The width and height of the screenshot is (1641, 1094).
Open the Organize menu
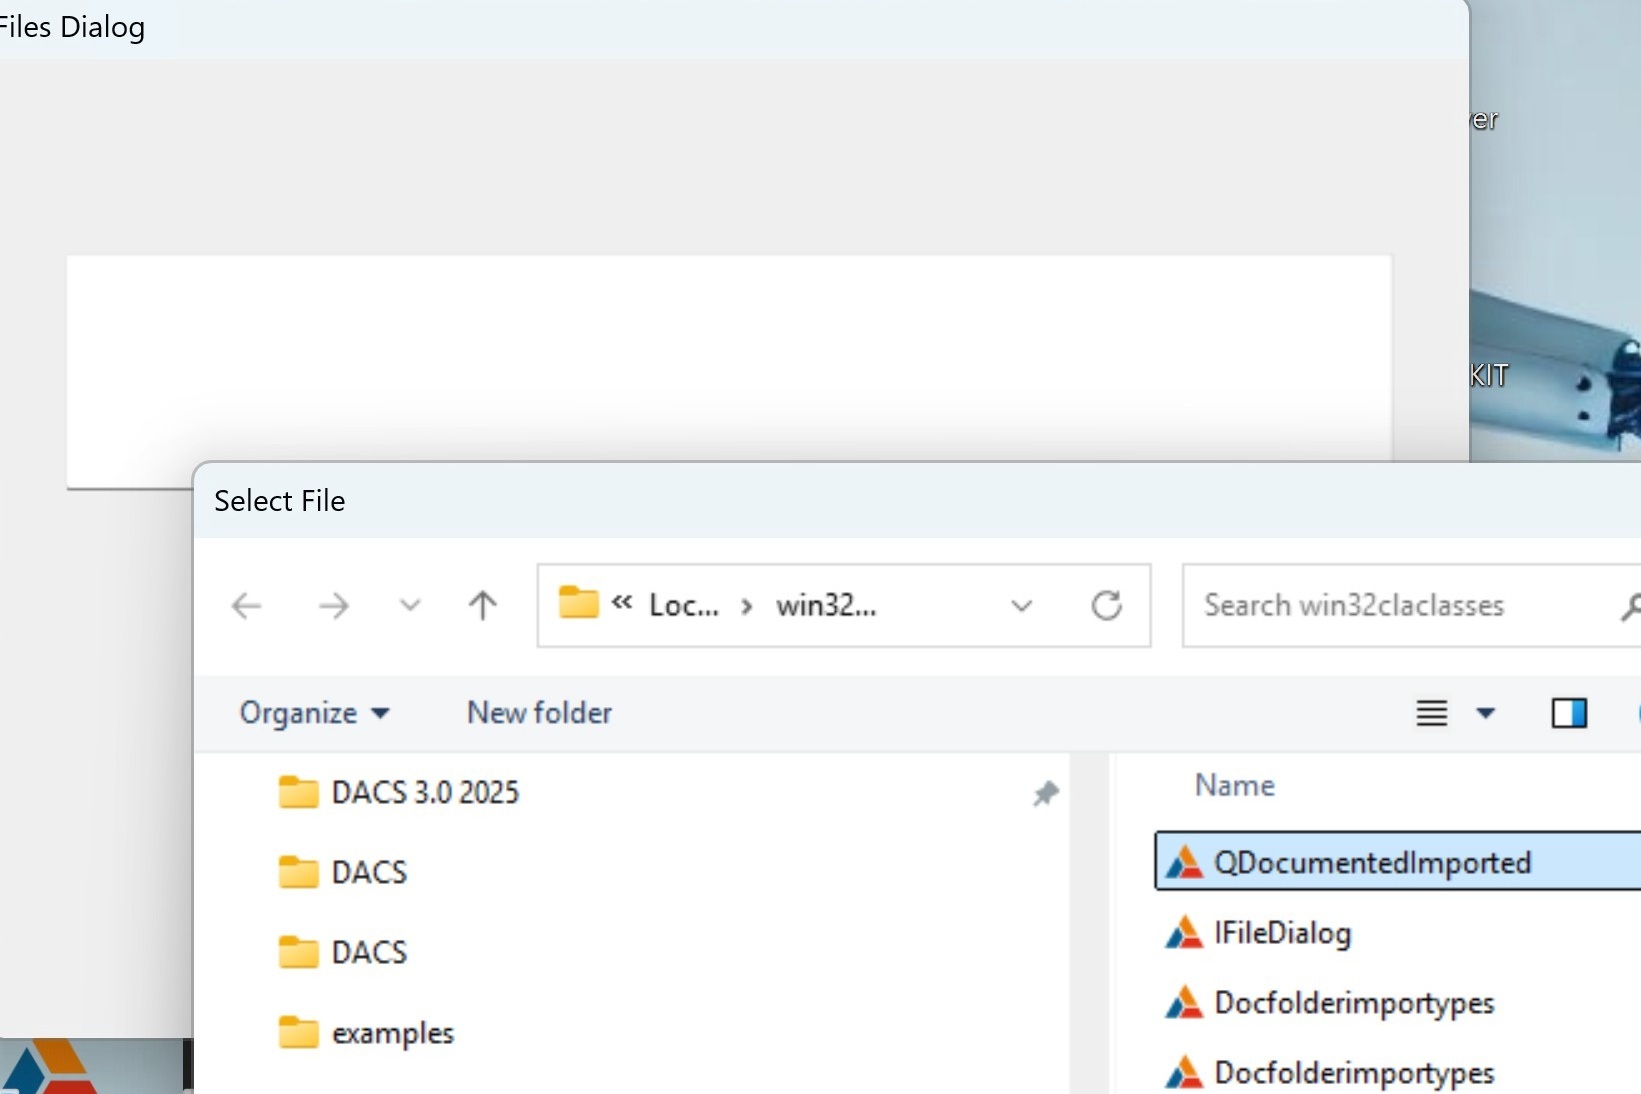tap(313, 713)
